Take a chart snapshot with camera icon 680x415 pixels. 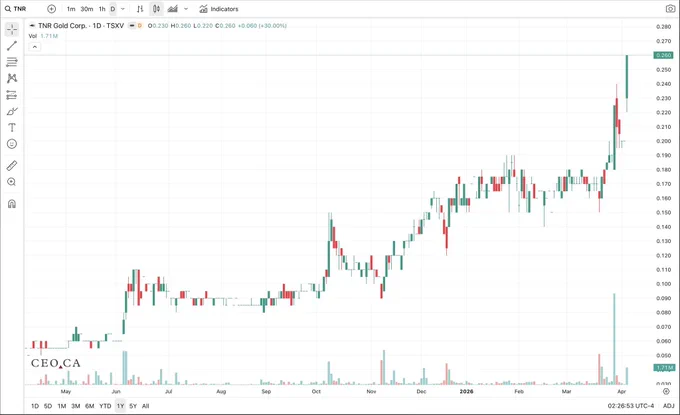click(670, 9)
